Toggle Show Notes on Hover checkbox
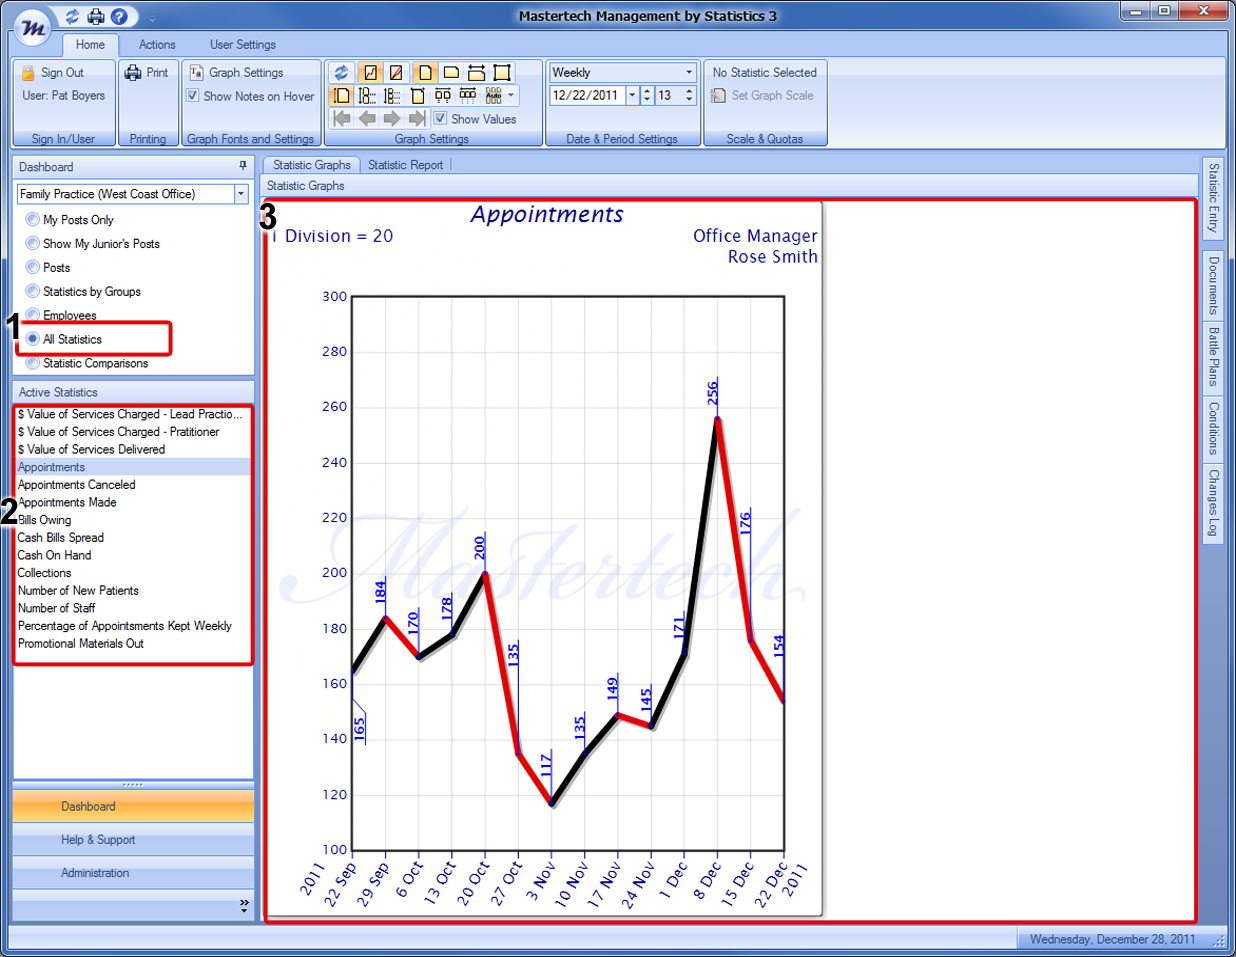The height and width of the screenshot is (957, 1236). point(193,96)
